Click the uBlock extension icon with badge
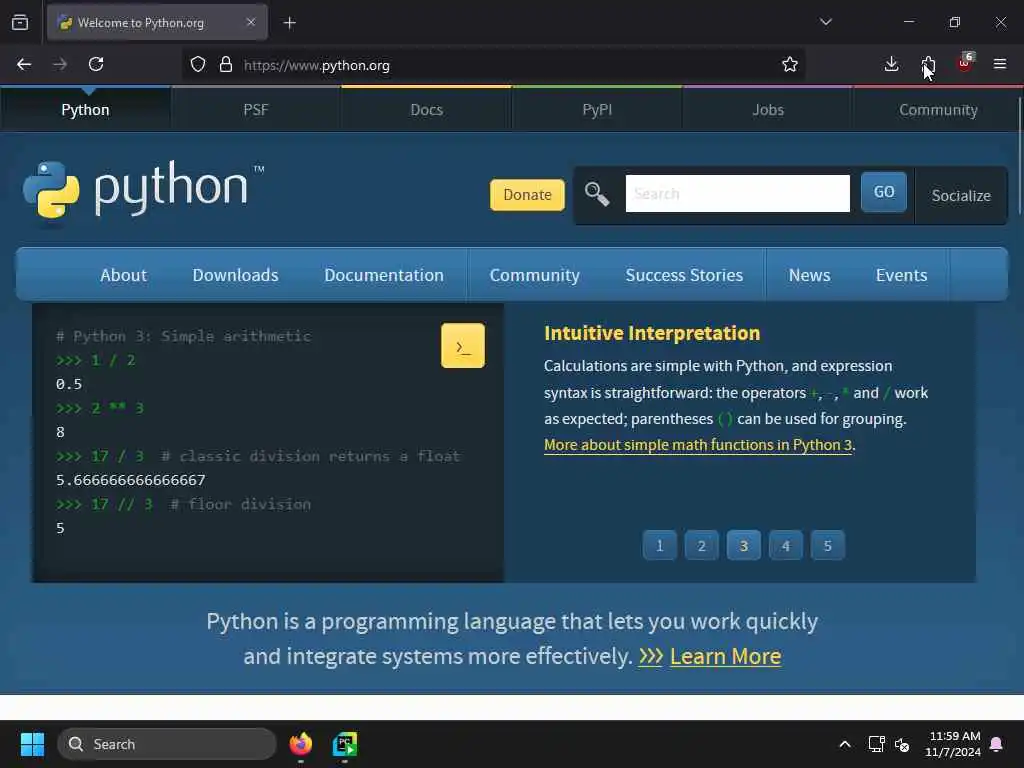The width and height of the screenshot is (1024, 768). tap(965, 63)
